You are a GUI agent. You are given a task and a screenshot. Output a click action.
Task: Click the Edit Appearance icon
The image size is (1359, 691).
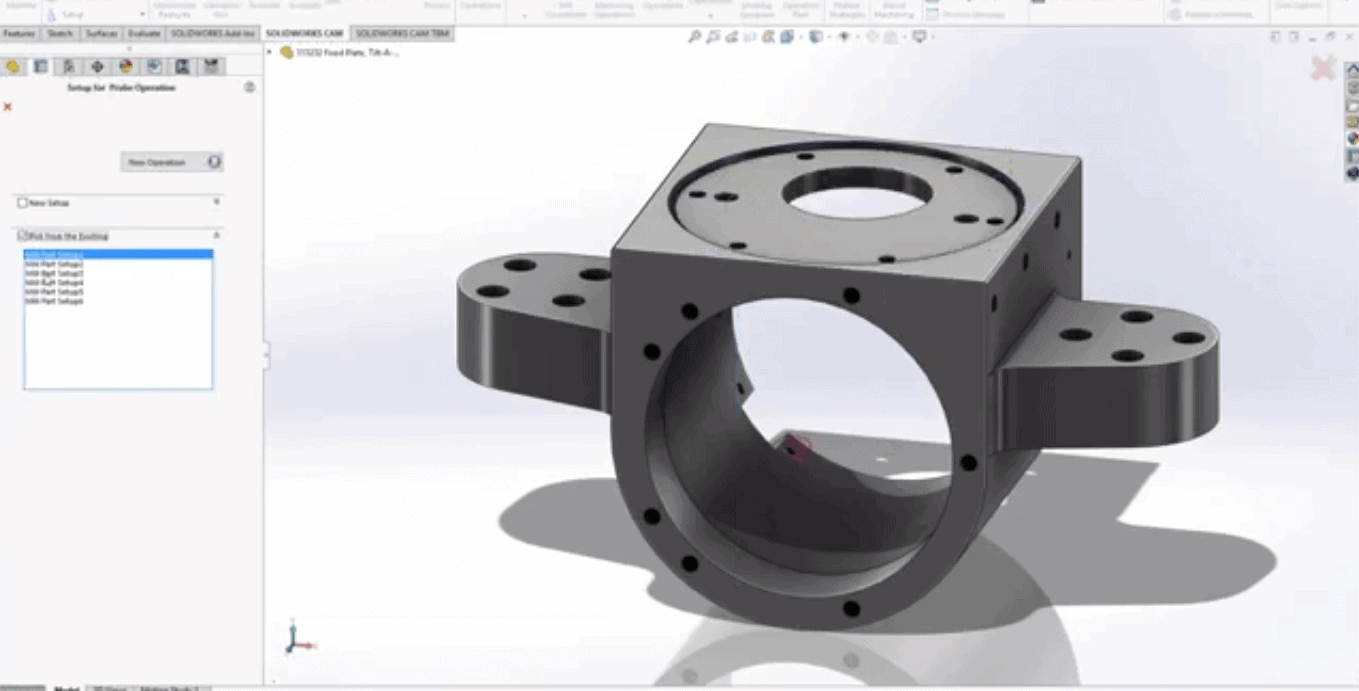tap(871, 37)
